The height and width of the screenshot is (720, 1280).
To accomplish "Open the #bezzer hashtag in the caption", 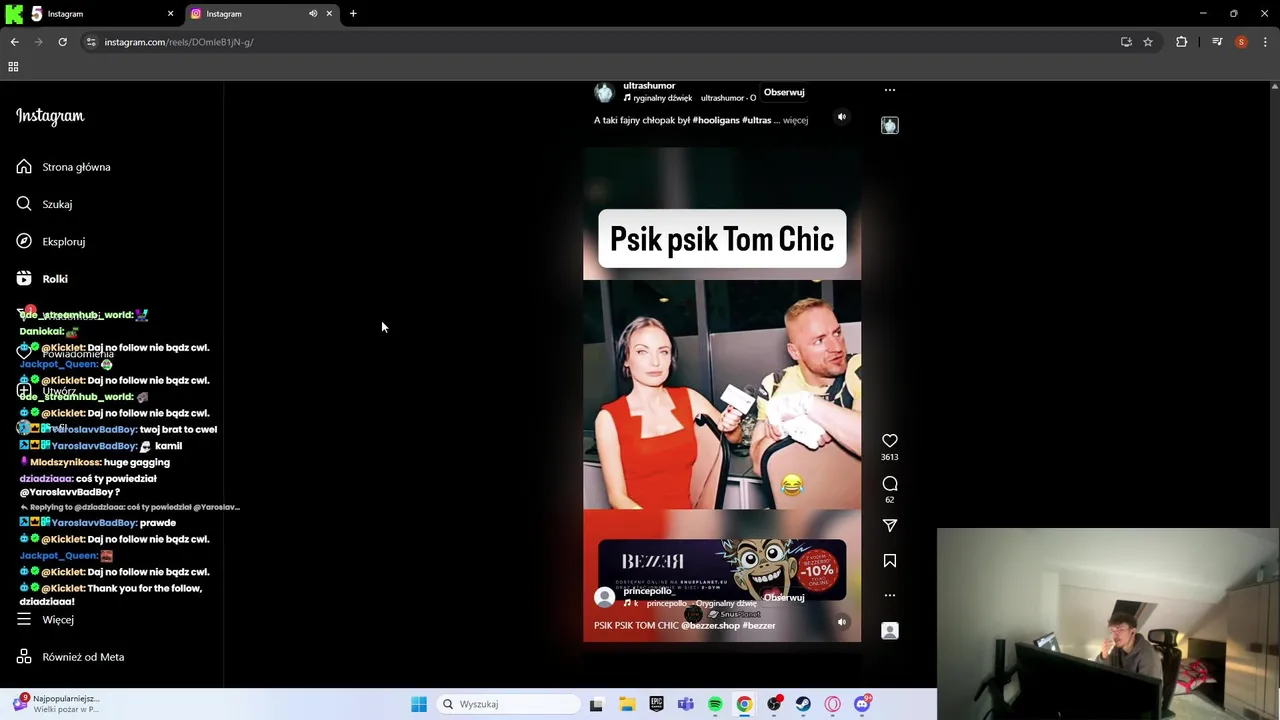I will [x=759, y=626].
